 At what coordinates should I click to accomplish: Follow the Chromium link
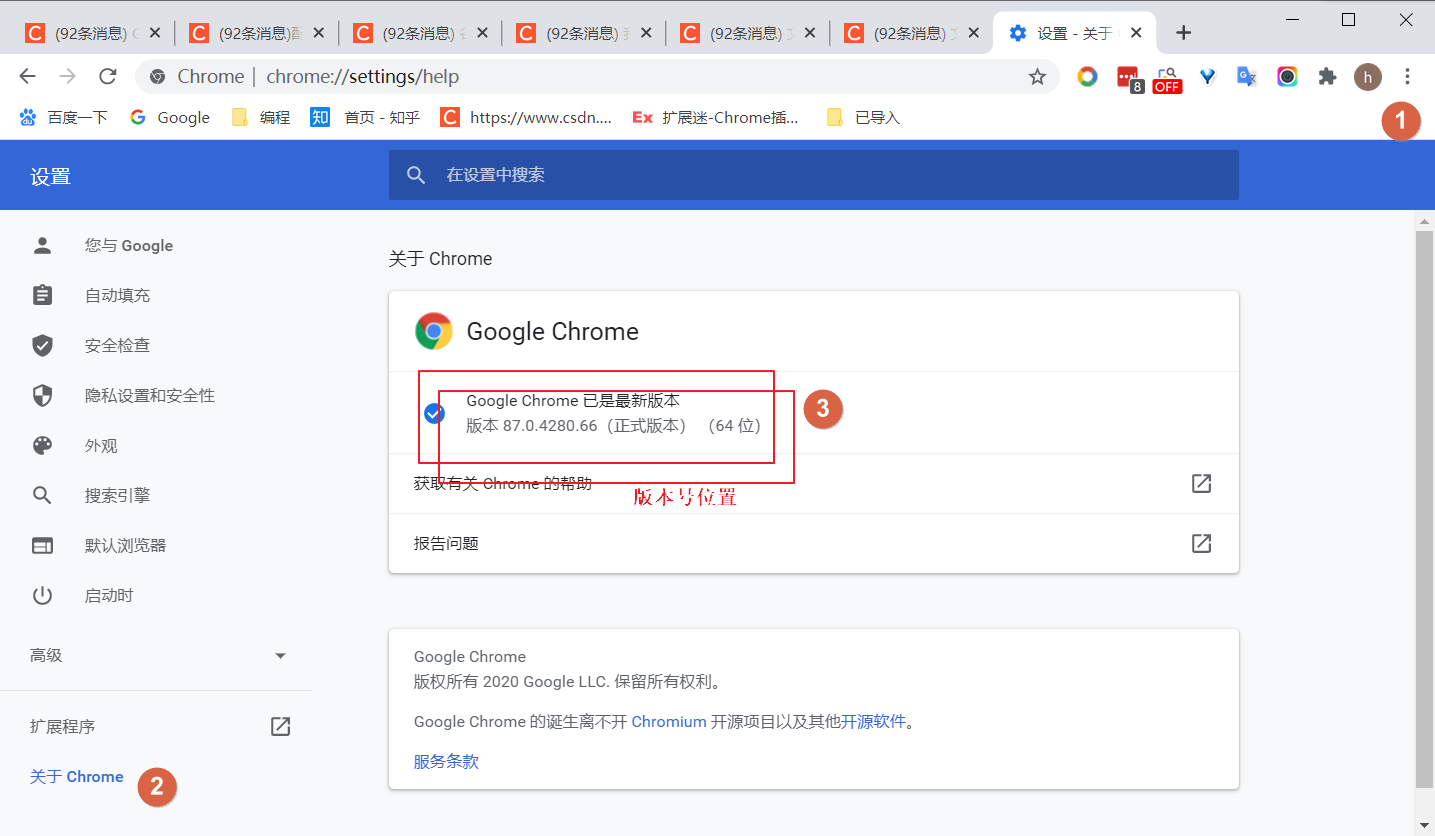[x=669, y=722]
